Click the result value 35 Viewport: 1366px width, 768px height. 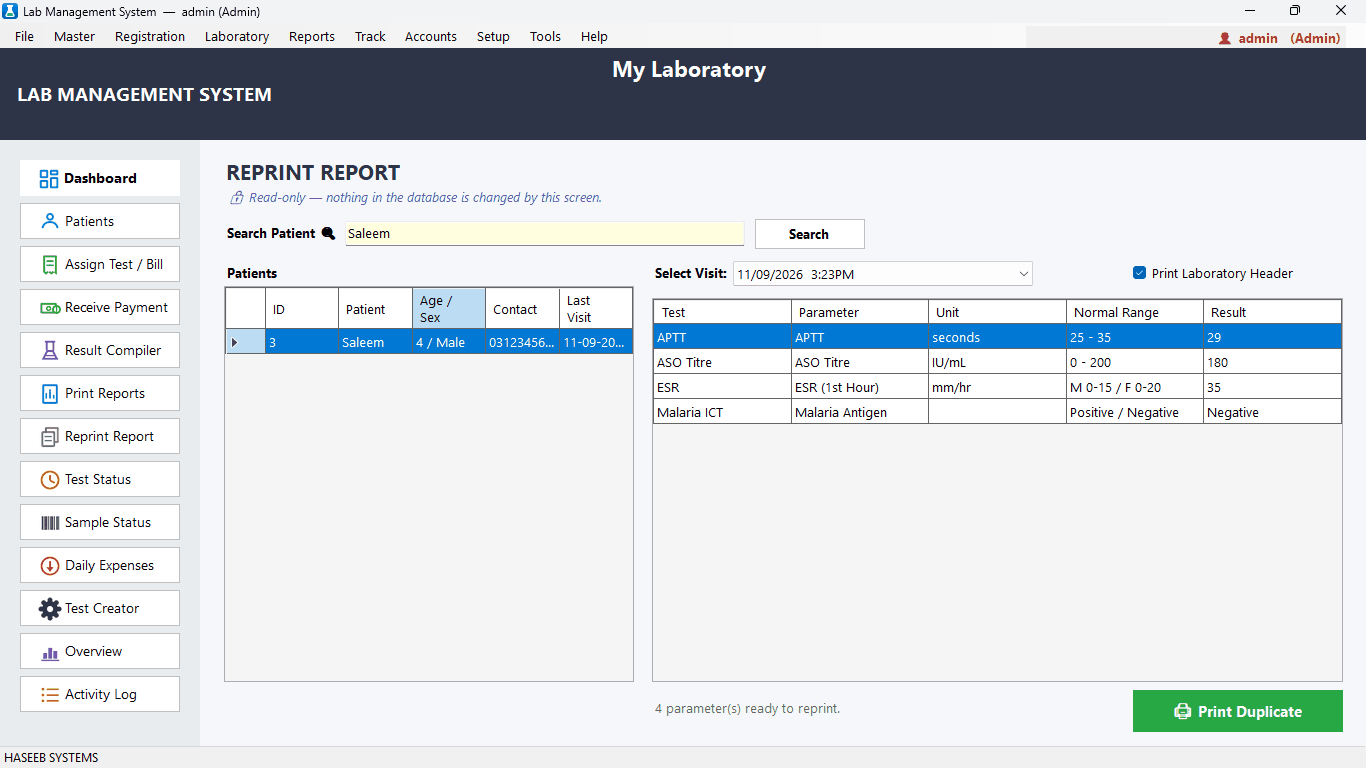click(1272, 387)
